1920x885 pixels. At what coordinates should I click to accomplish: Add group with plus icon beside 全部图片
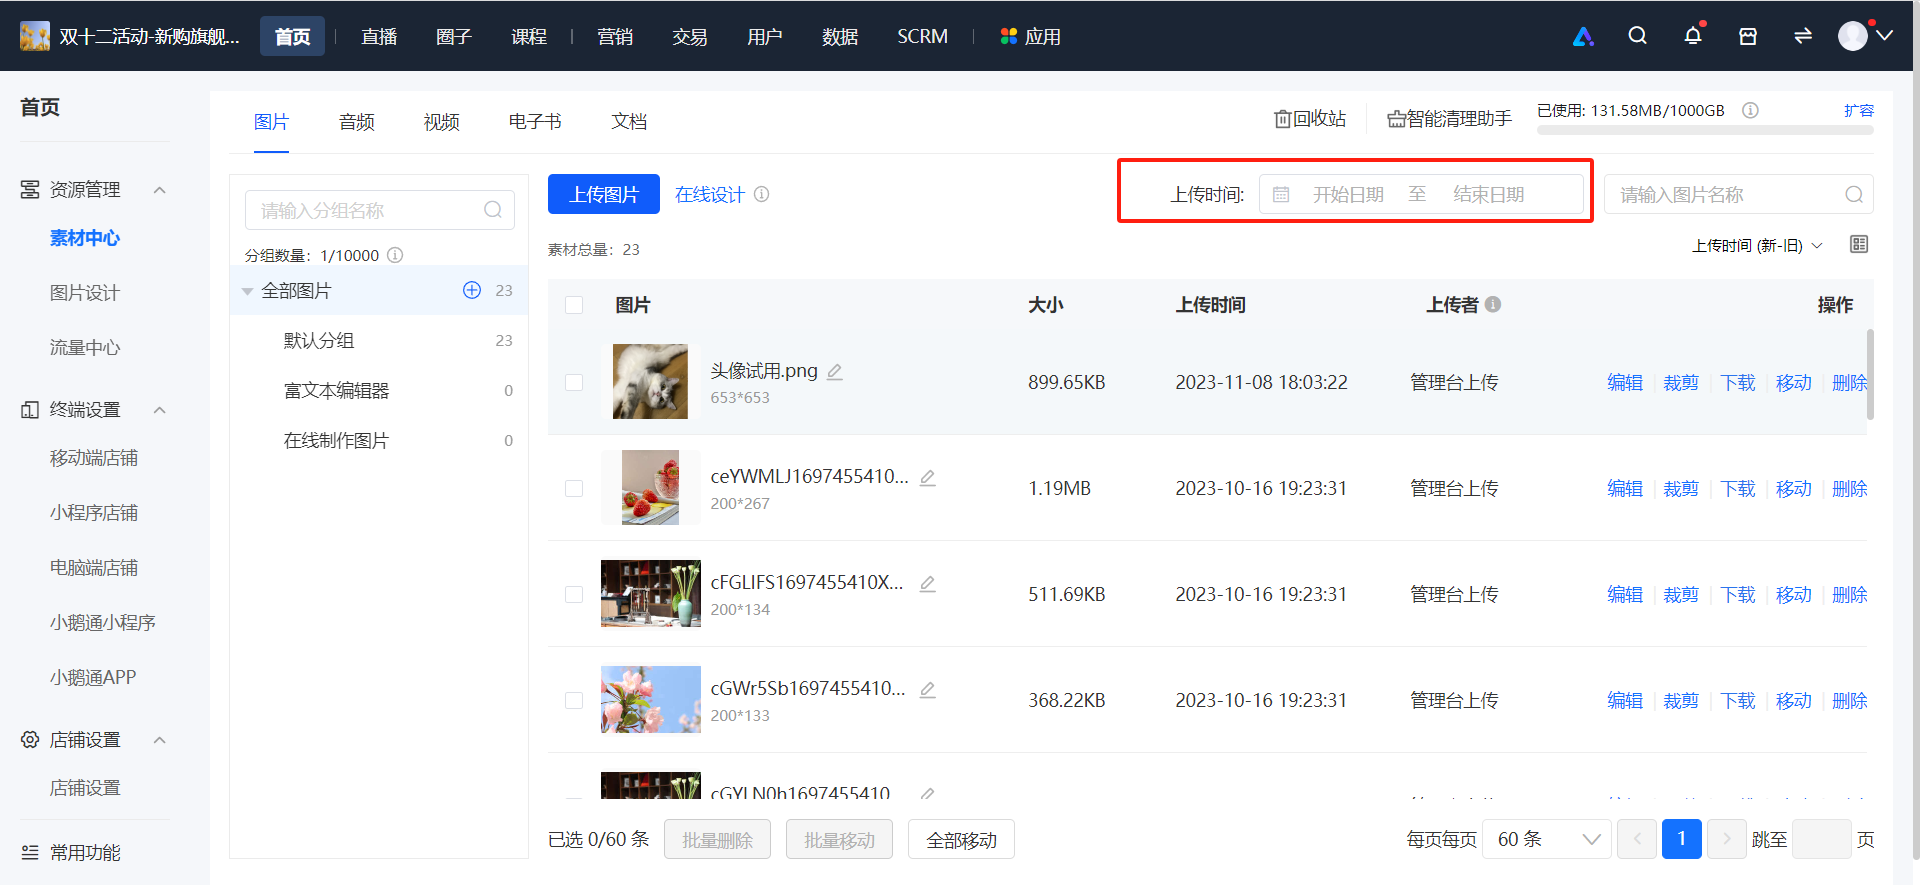(472, 290)
